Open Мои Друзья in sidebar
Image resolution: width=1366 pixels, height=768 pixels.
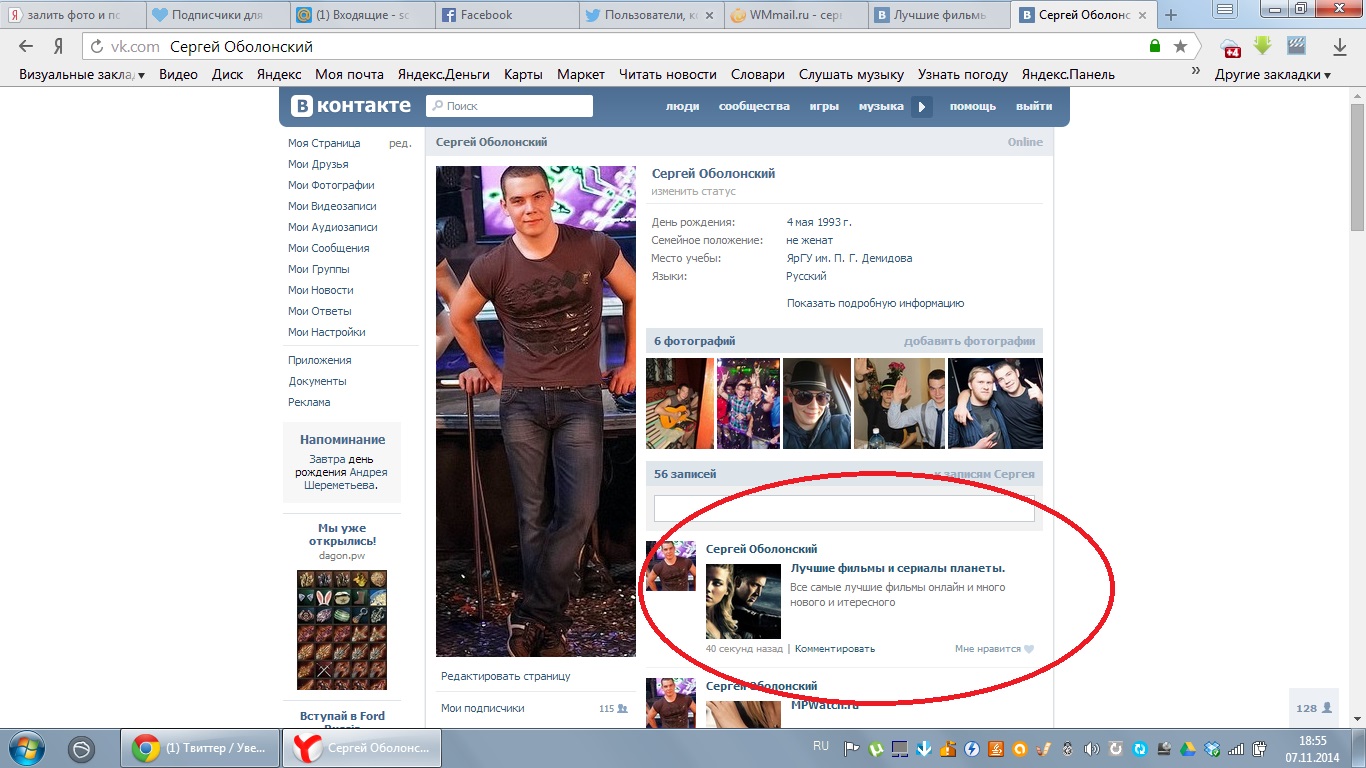318,164
